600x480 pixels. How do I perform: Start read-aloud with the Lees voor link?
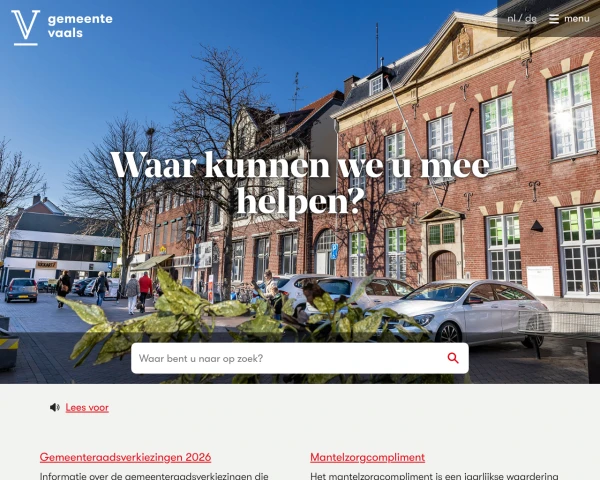(87, 408)
